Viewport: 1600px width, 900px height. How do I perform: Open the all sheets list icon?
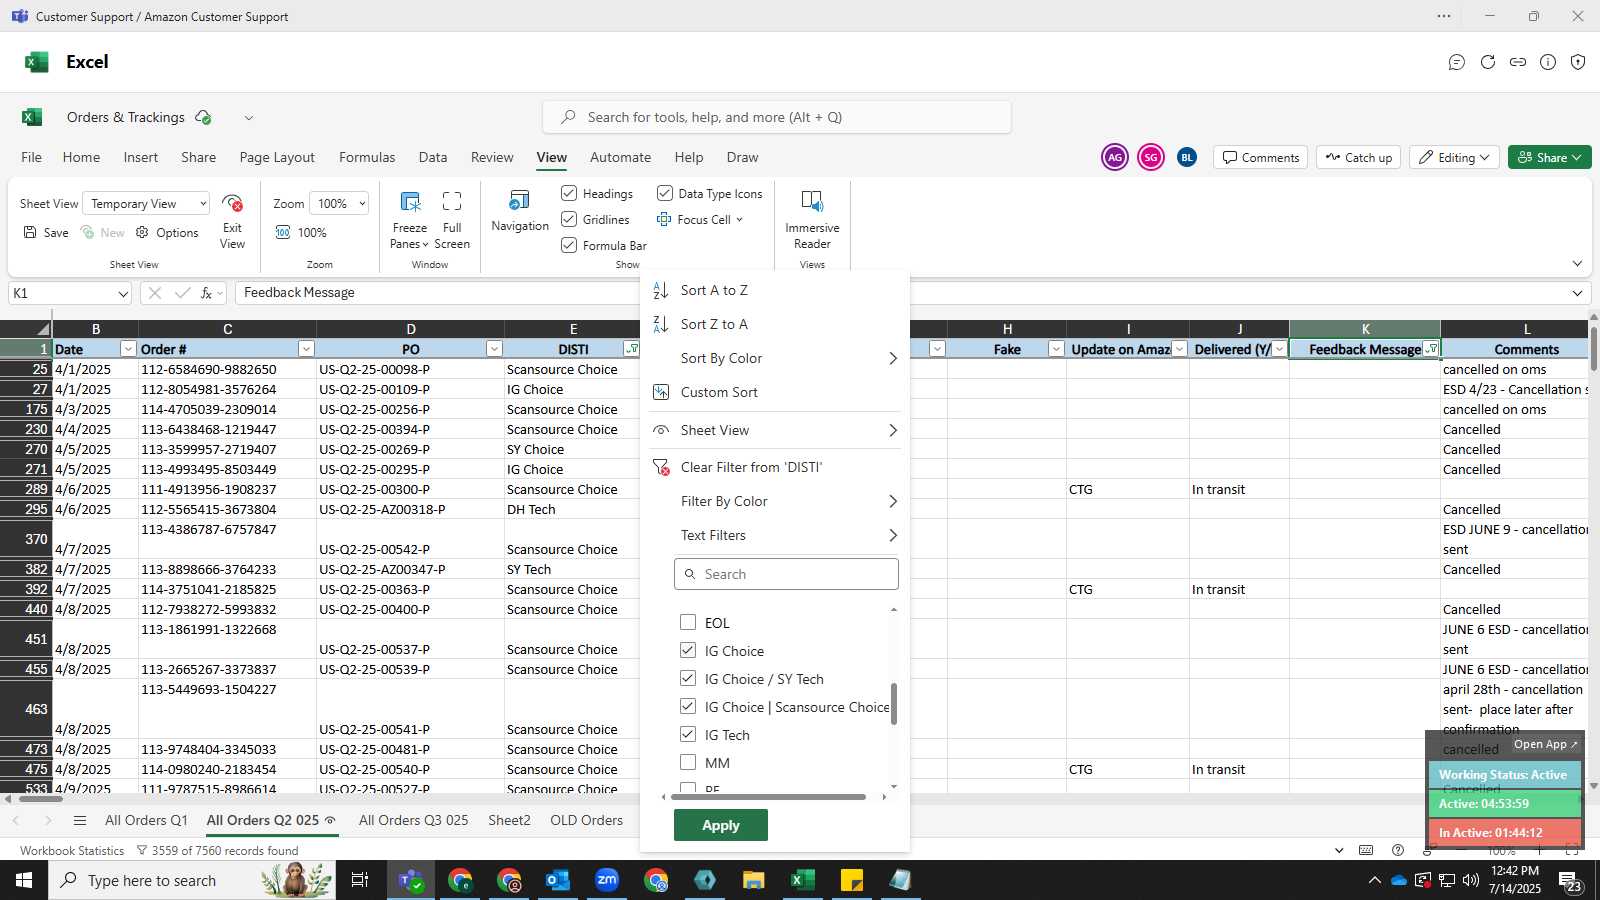tap(80, 820)
